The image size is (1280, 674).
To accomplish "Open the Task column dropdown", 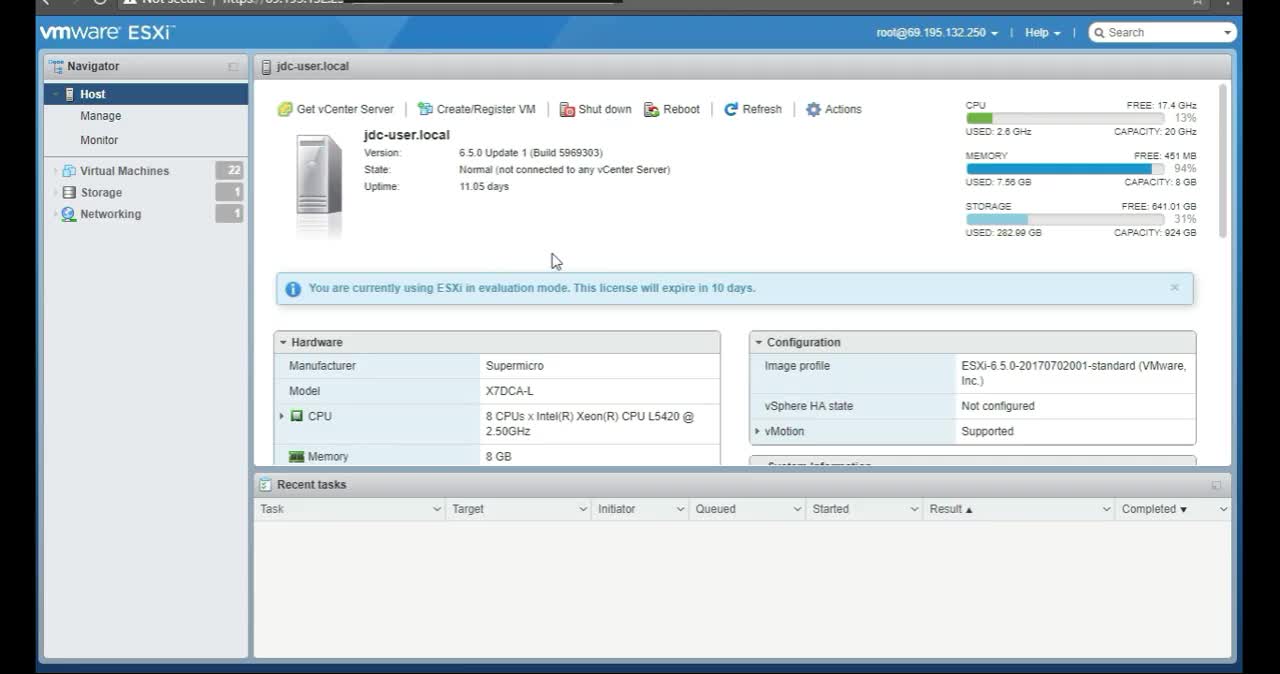I will pyautogui.click(x=436, y=509).
